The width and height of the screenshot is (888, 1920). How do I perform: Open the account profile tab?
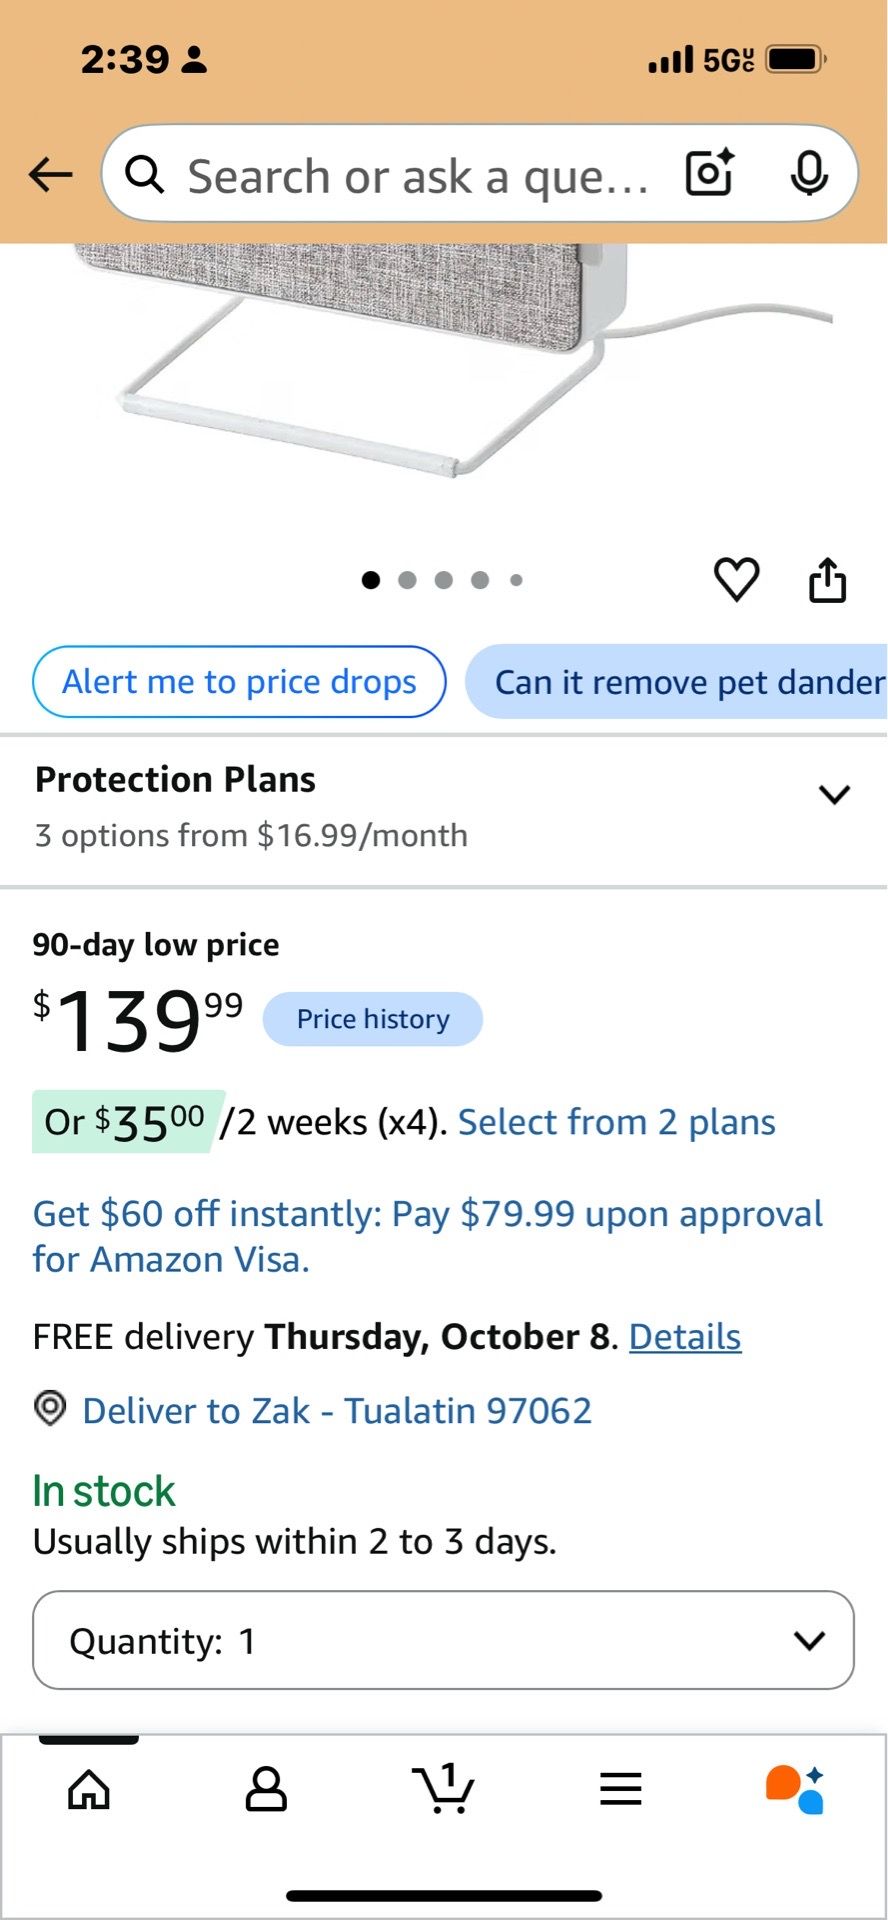click(266, 1789)
